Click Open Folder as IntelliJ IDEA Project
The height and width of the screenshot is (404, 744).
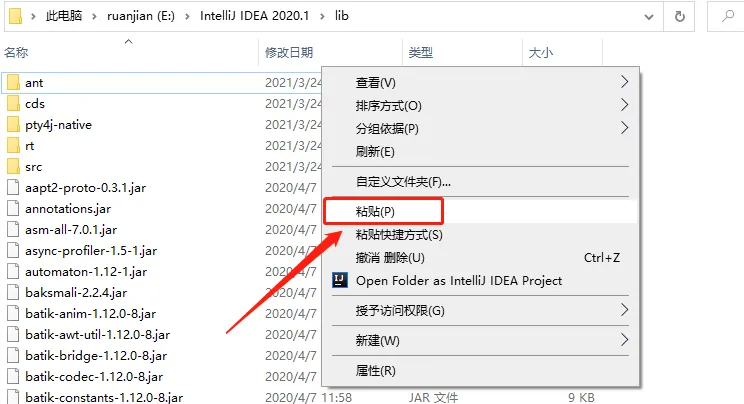pos(459,281)
